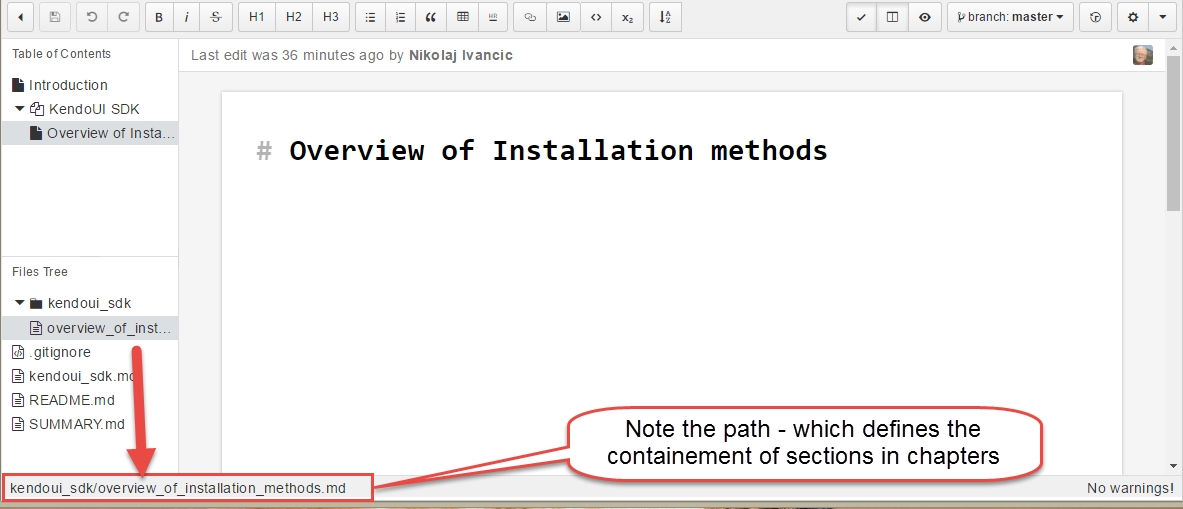The height and width of the screenshot is (509, 1183).
Task: Select SUMMARY.md in the files tree
Action: [76, 424]
